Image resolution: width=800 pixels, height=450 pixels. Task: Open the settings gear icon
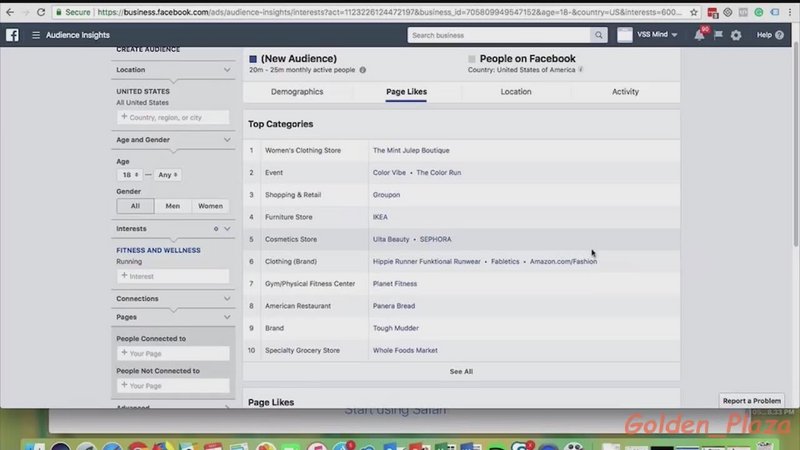(x=736, y=35)
